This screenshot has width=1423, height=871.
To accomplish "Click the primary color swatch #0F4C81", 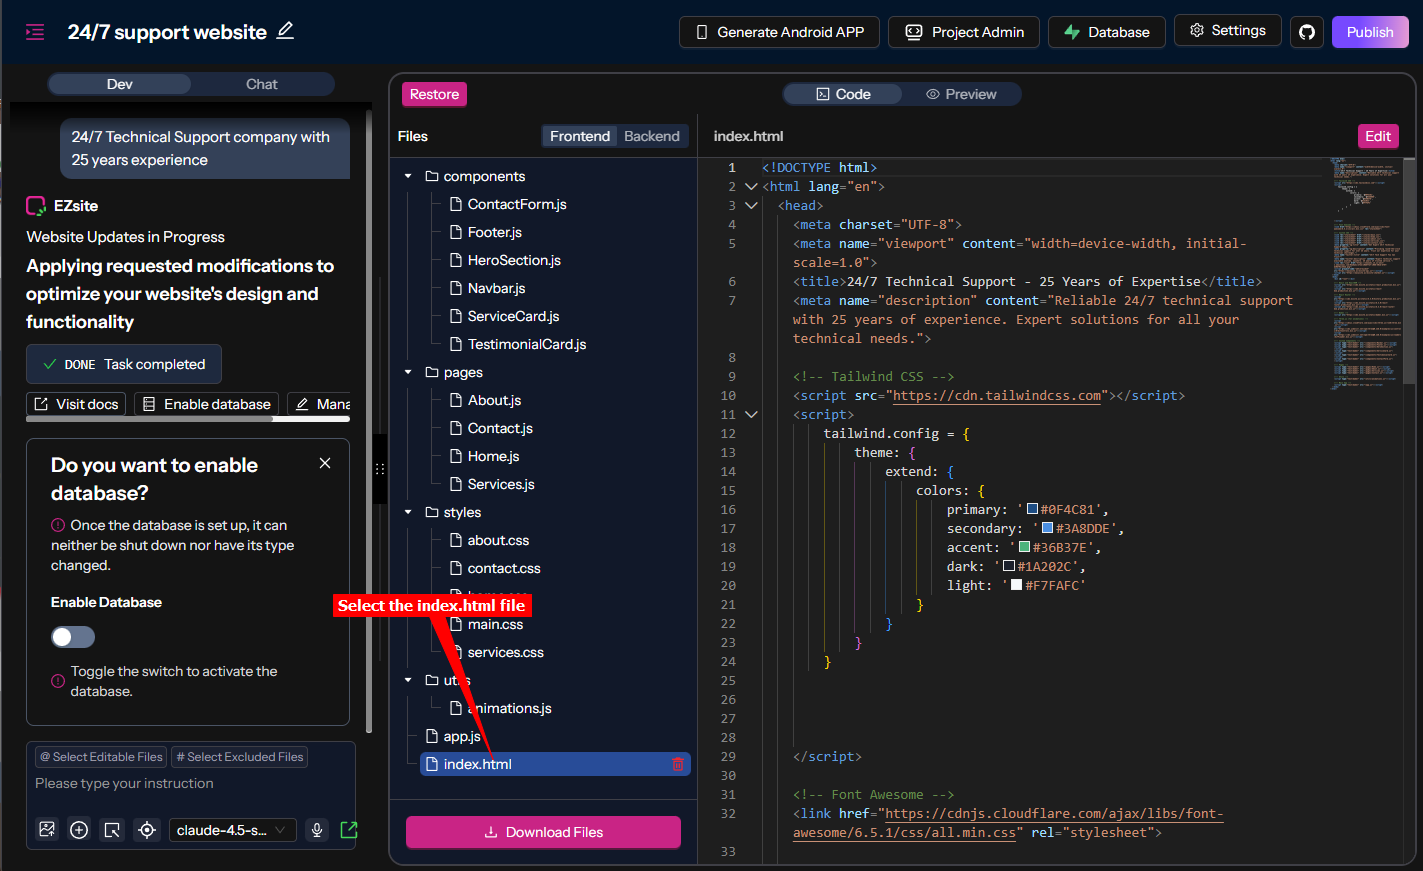I will [1032, 509].
